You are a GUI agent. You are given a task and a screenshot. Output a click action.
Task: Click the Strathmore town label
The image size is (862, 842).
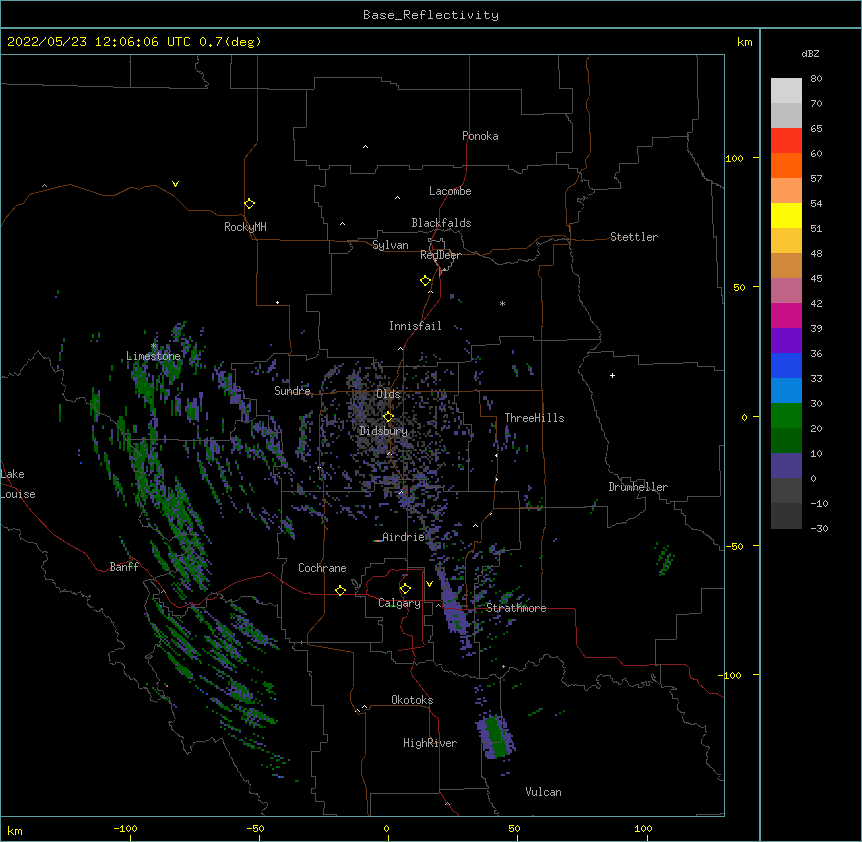click(516, 608)
